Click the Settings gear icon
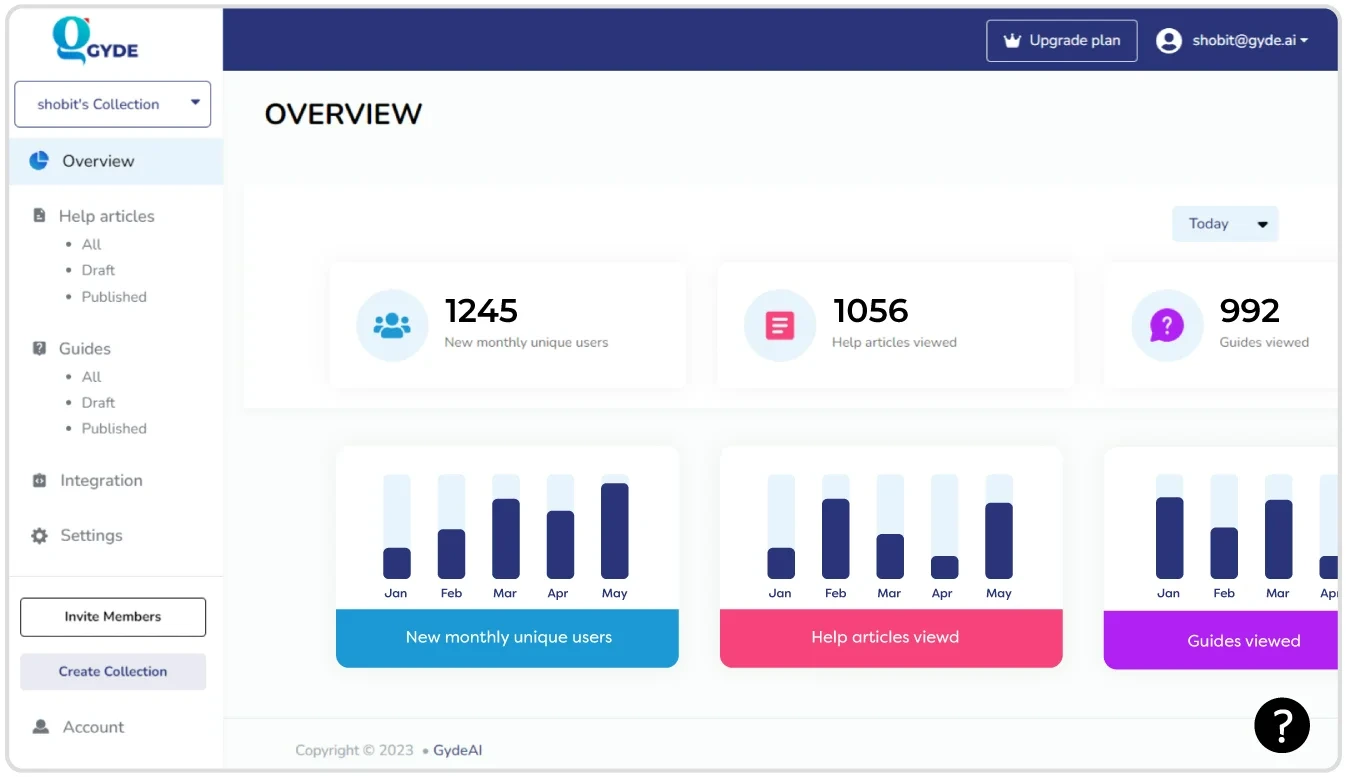1346x777 pixels. point(39,536)
